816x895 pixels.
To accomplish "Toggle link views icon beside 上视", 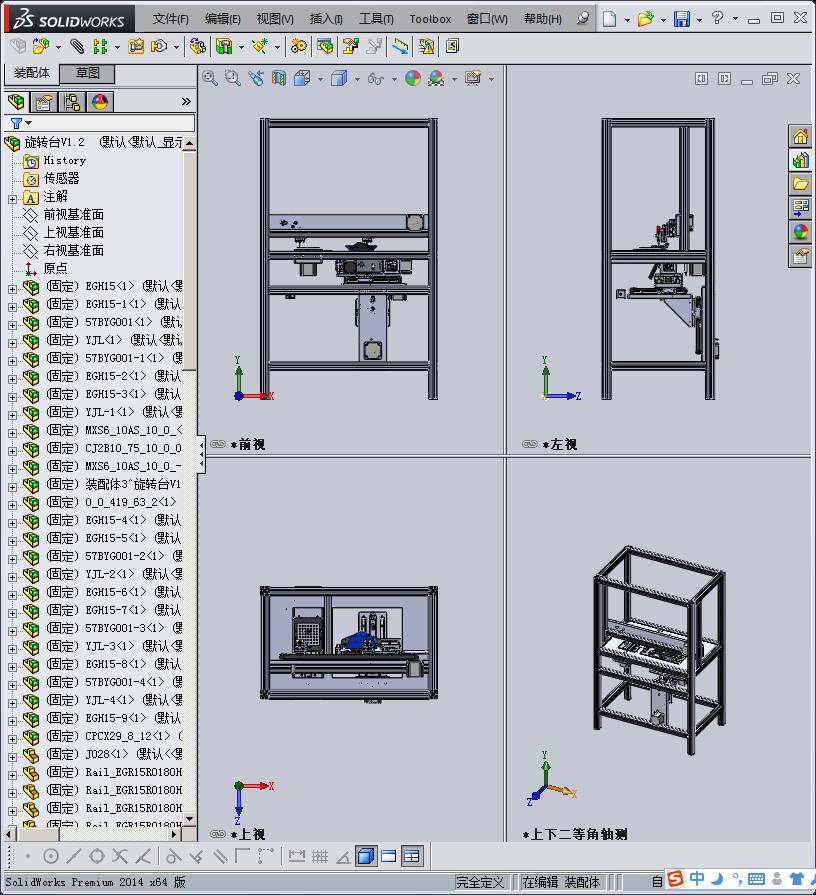I will [218, 834].
